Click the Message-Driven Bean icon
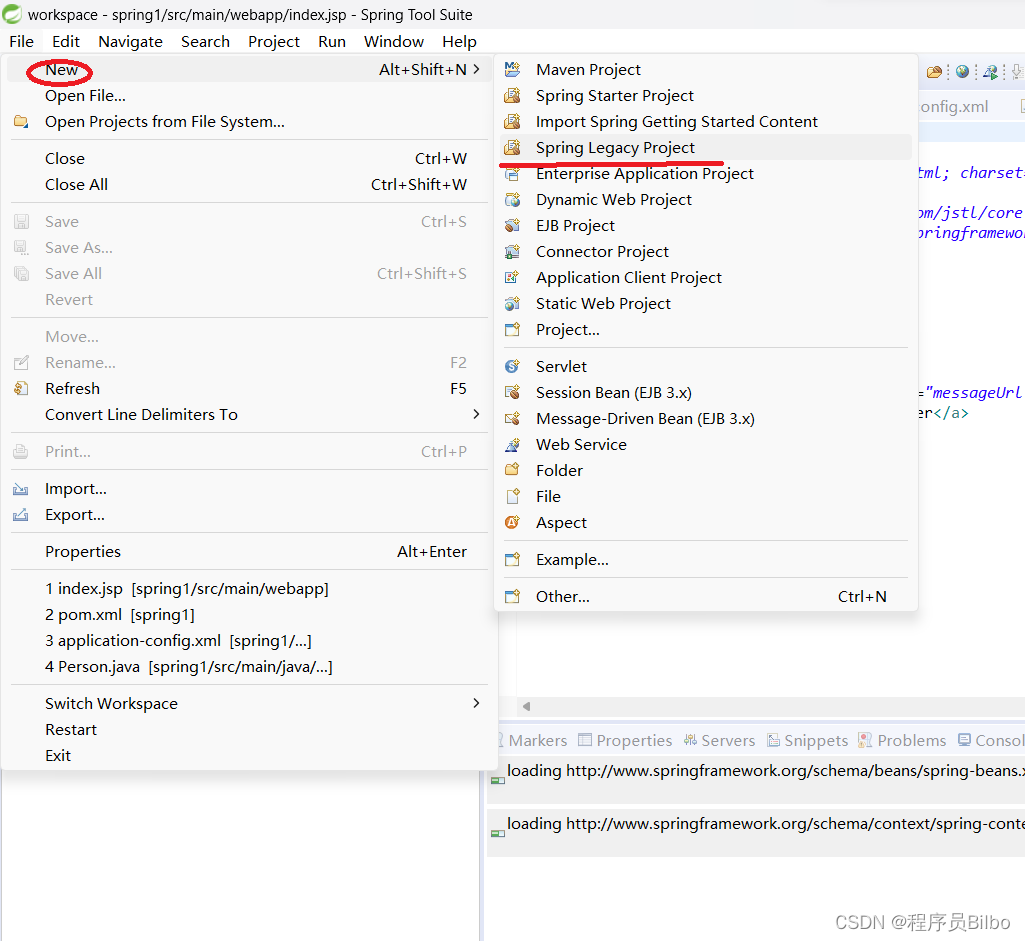This screenshot has width=1025, height=941. tap(512, 418)
